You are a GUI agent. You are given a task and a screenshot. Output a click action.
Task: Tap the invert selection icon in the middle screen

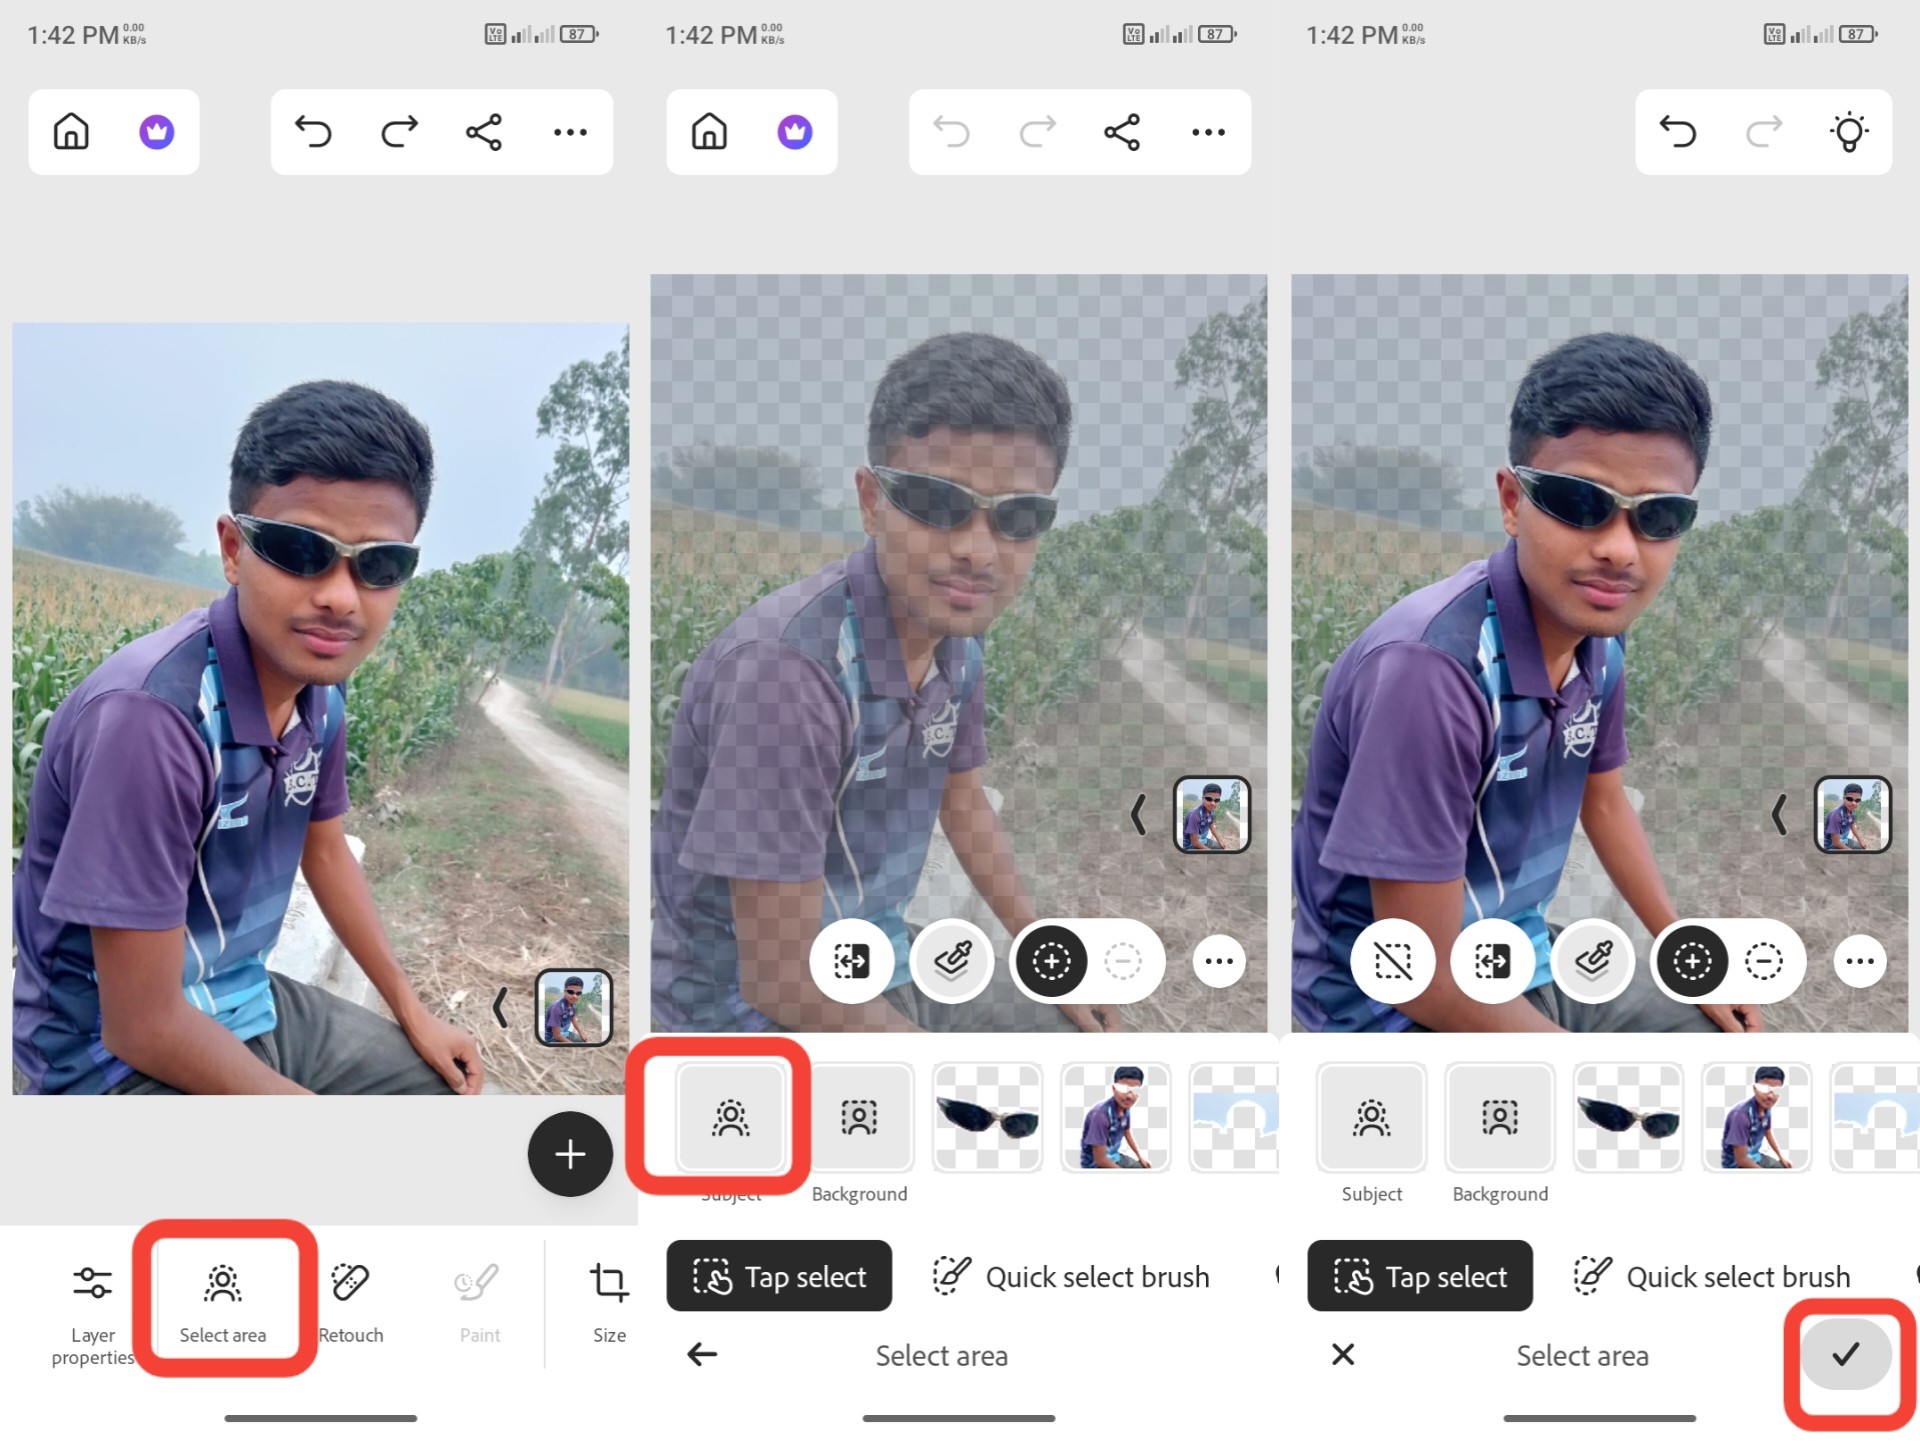coord(851,962)
